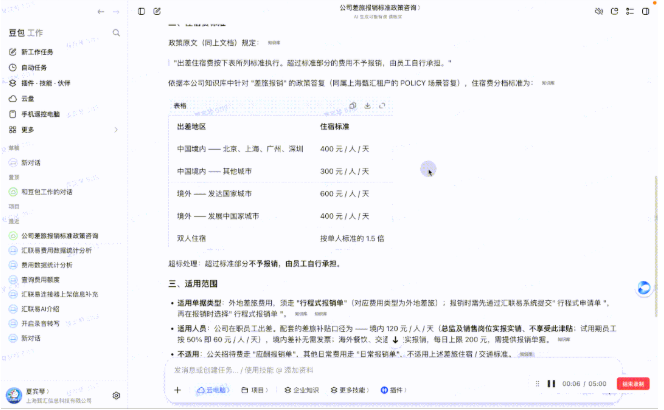Screen dimensions: 664x410
Task: Copy the table with the copy icon
Action: tap(352, 105)
